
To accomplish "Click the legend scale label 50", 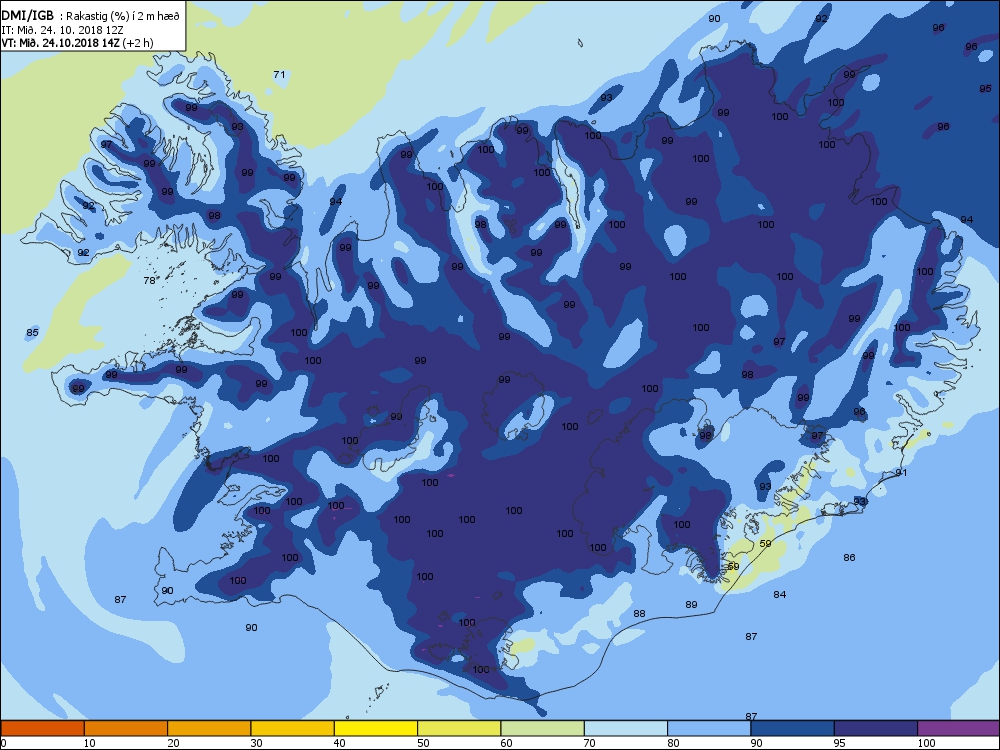I will [x=423, y=743].
